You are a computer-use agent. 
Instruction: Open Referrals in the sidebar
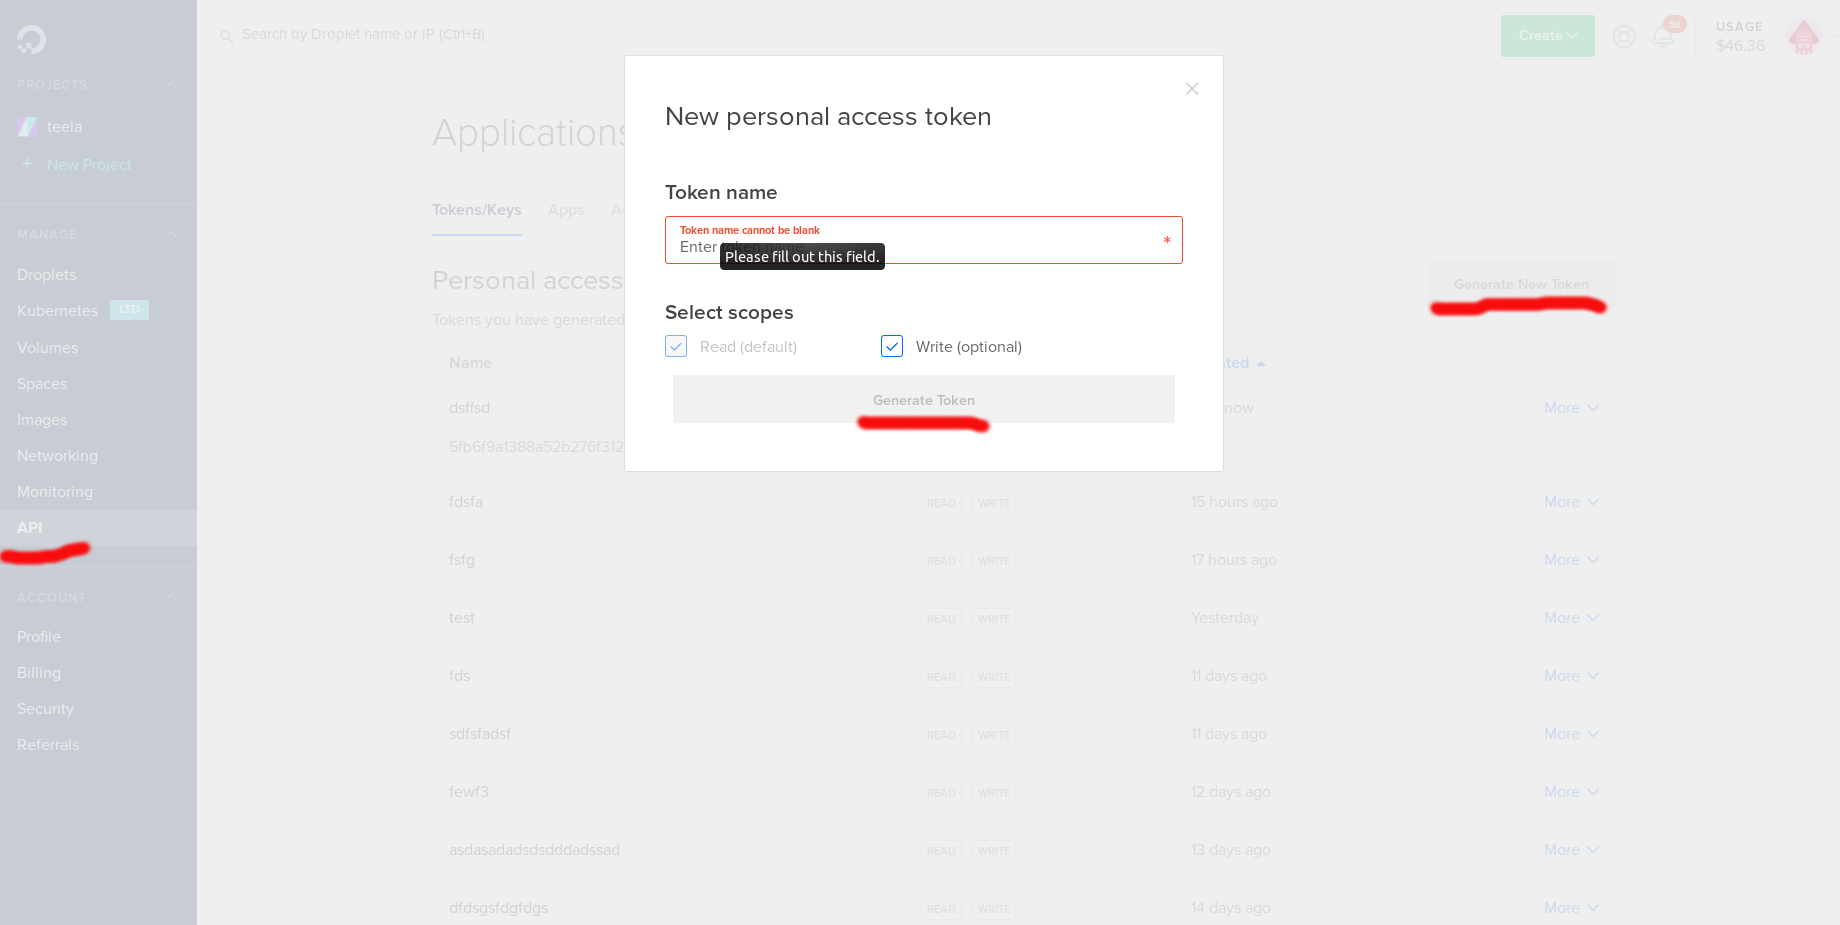tap(48, 745)
